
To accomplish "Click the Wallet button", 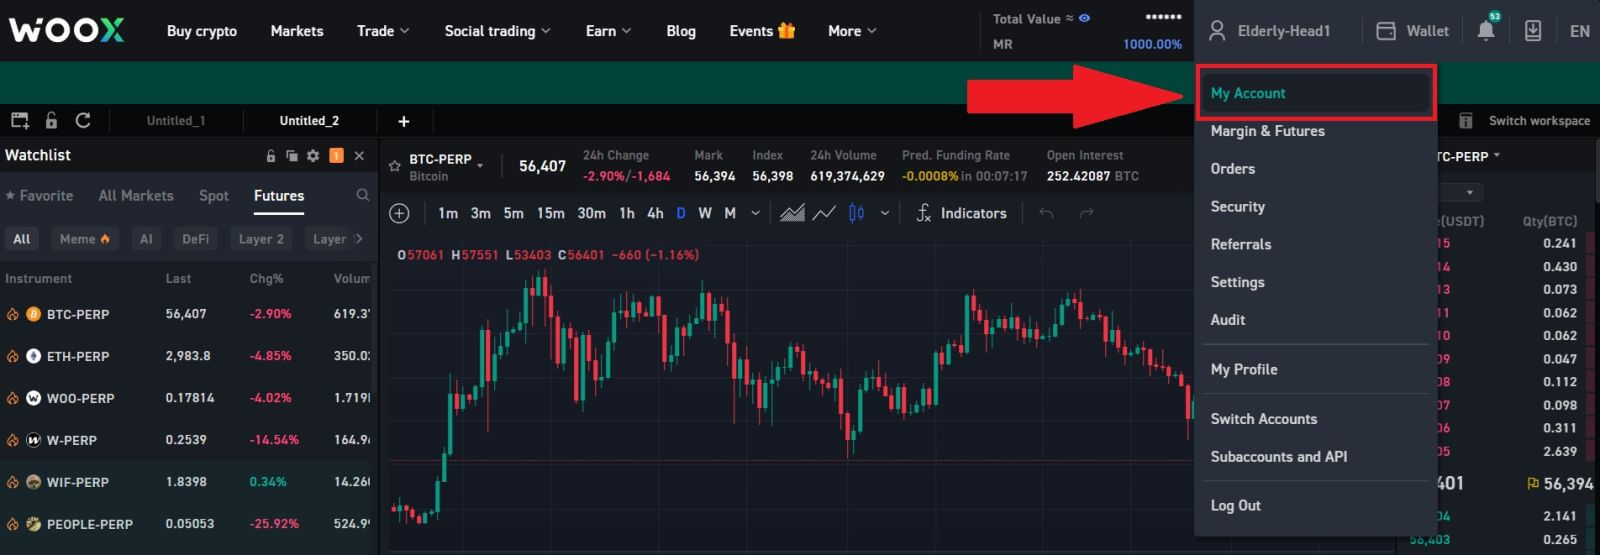I will pyautogui.click(x=1412, y=31).
